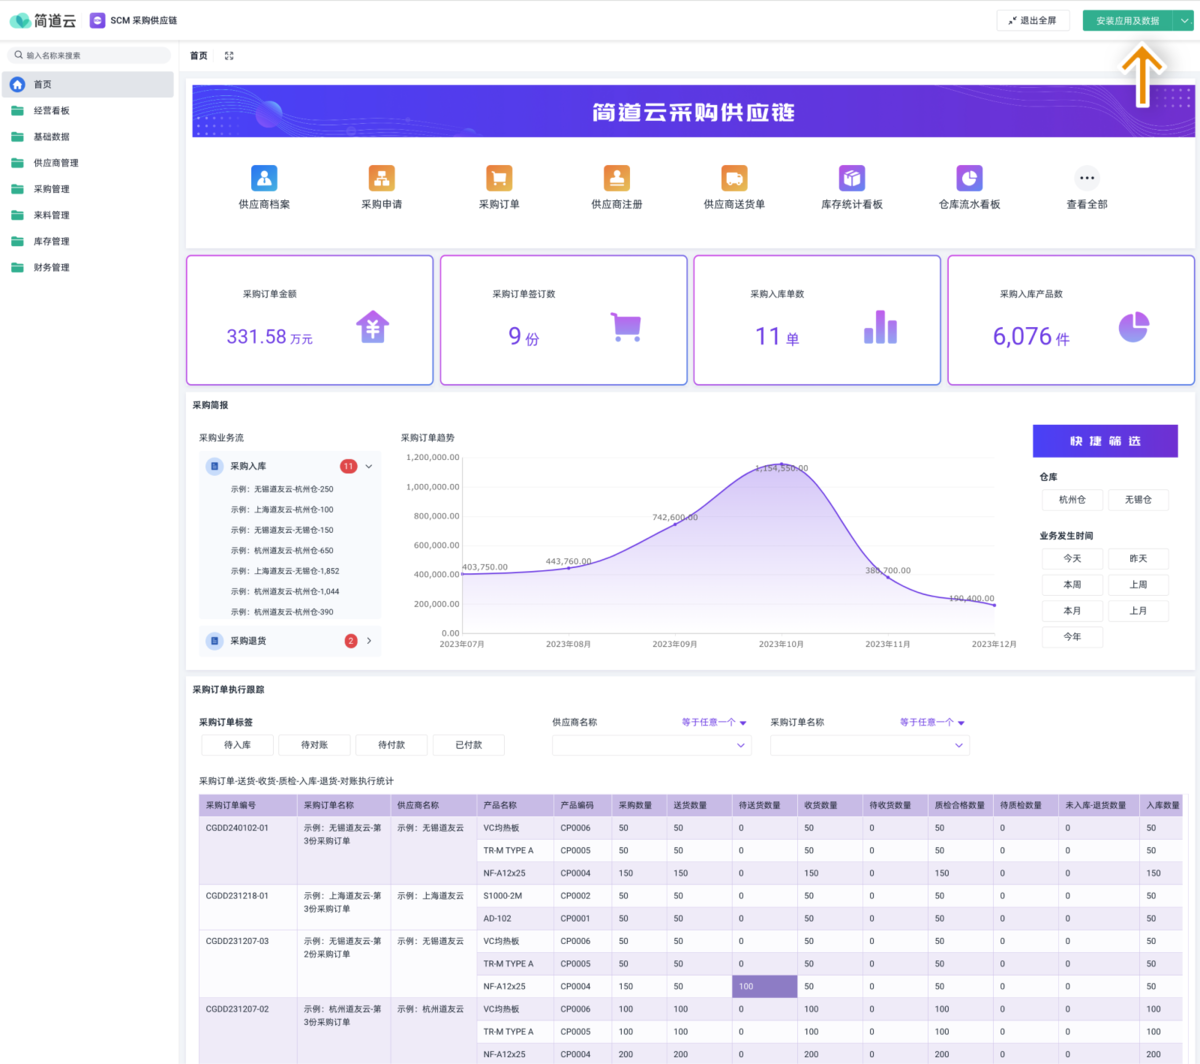
Task: Toggle the 本月 time filter
Action: coord(1072,610)
